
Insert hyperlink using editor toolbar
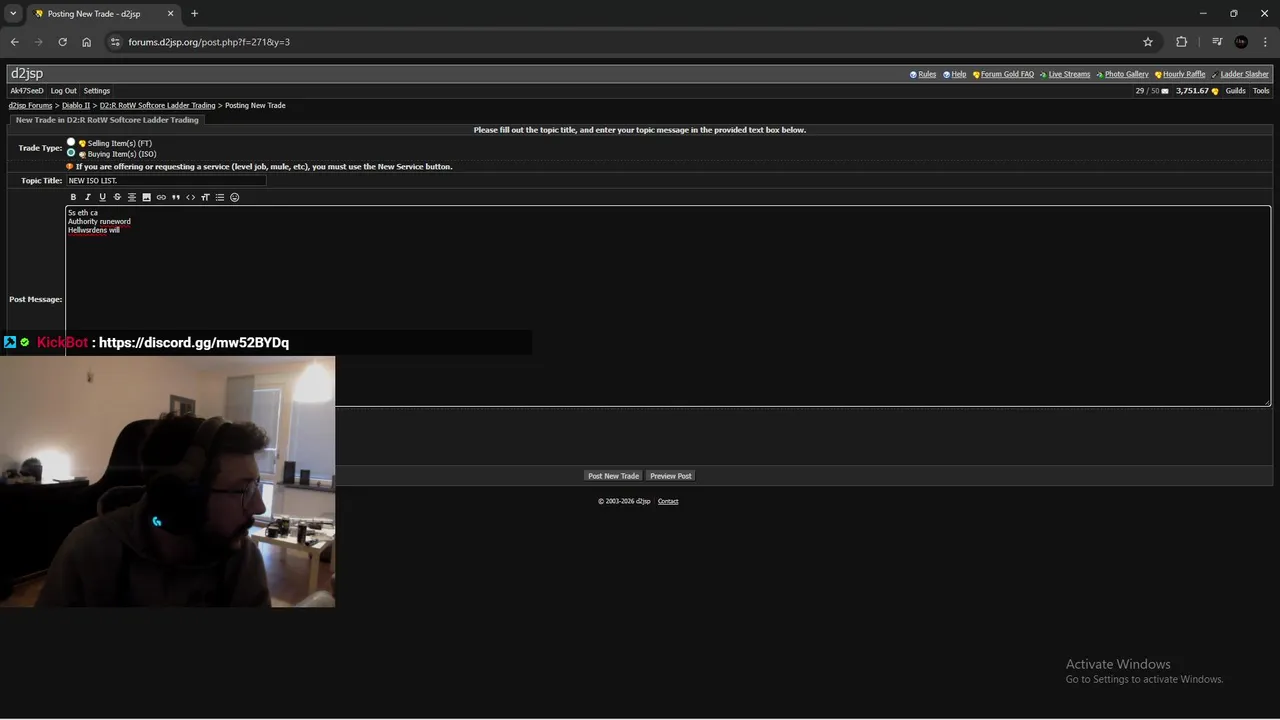pyautogui.click(x=161, y=197)
